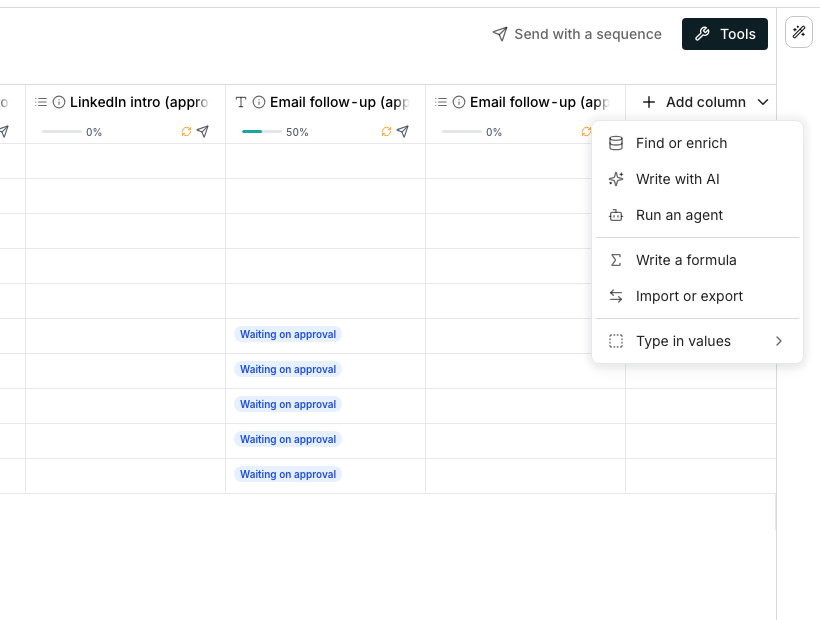Click the Tools button
This screenshot has height=620, width=820.
[x=725, y=34]
